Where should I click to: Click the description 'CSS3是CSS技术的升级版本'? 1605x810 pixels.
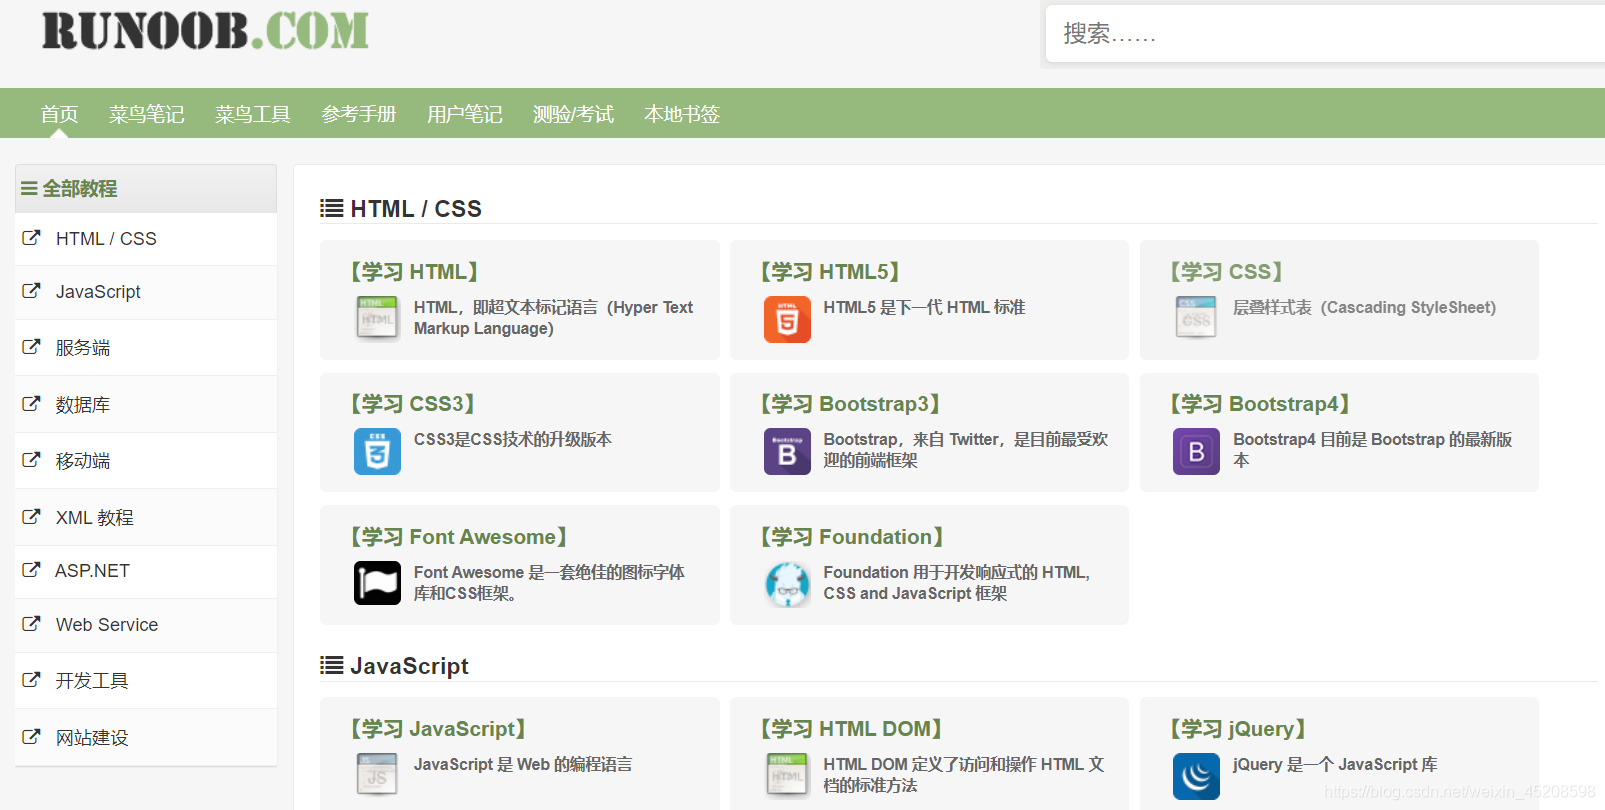(512, 439)
